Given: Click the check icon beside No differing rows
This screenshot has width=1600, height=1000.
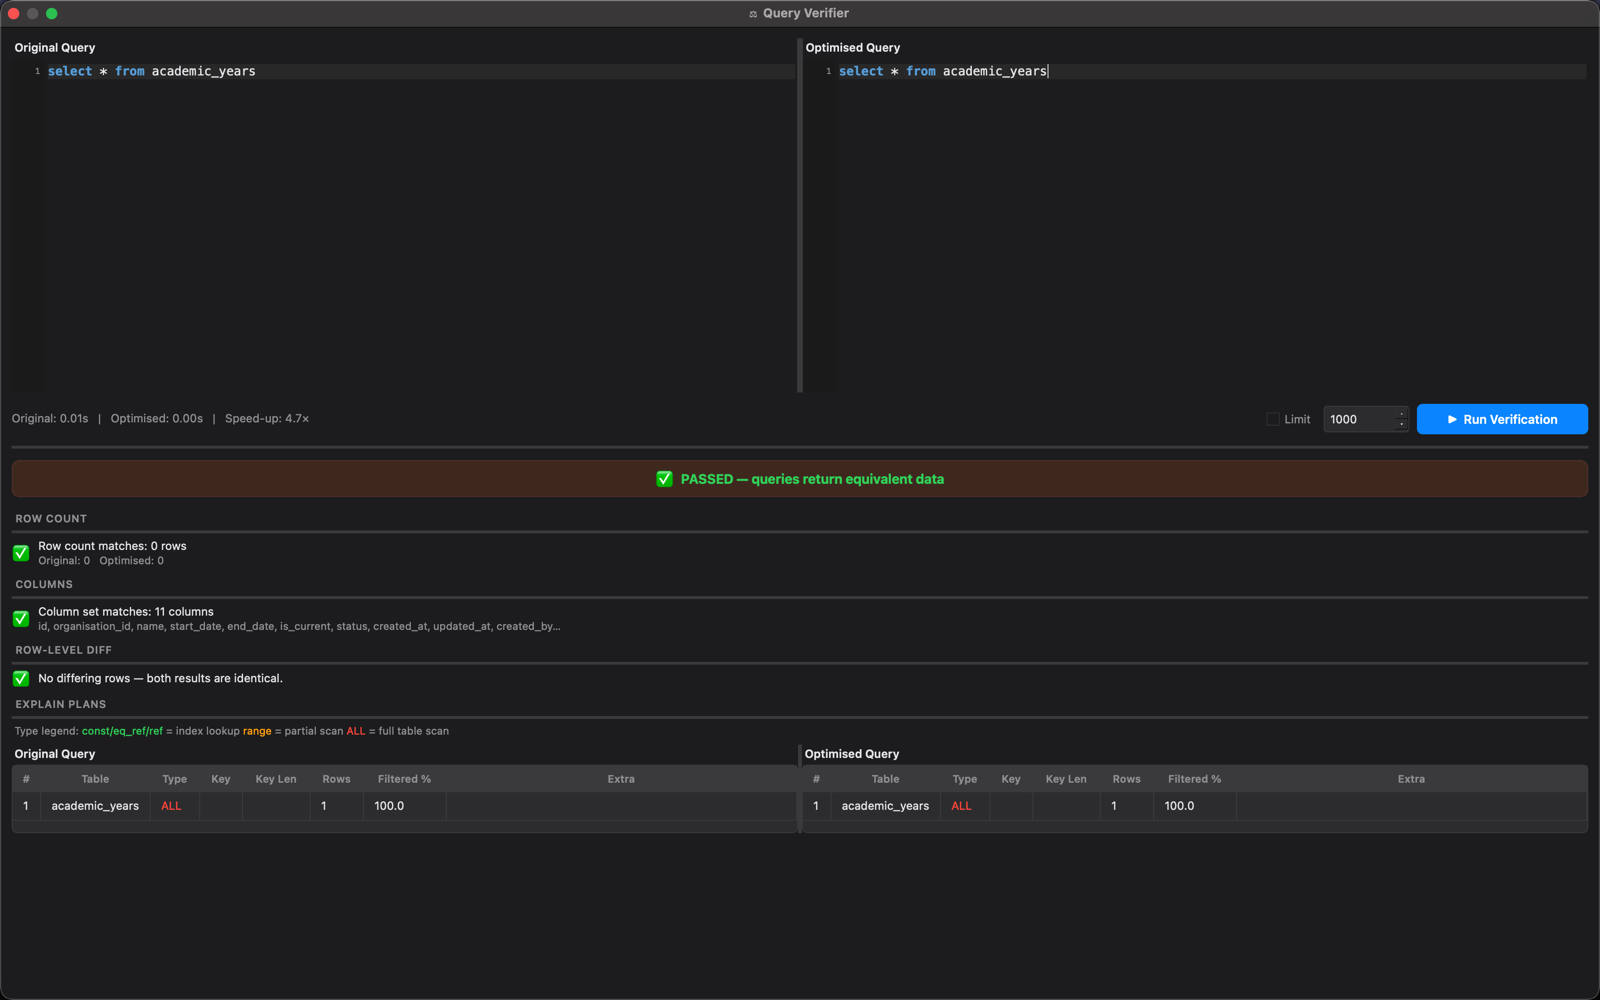Looking at the screenshot, I should [21, 678].
